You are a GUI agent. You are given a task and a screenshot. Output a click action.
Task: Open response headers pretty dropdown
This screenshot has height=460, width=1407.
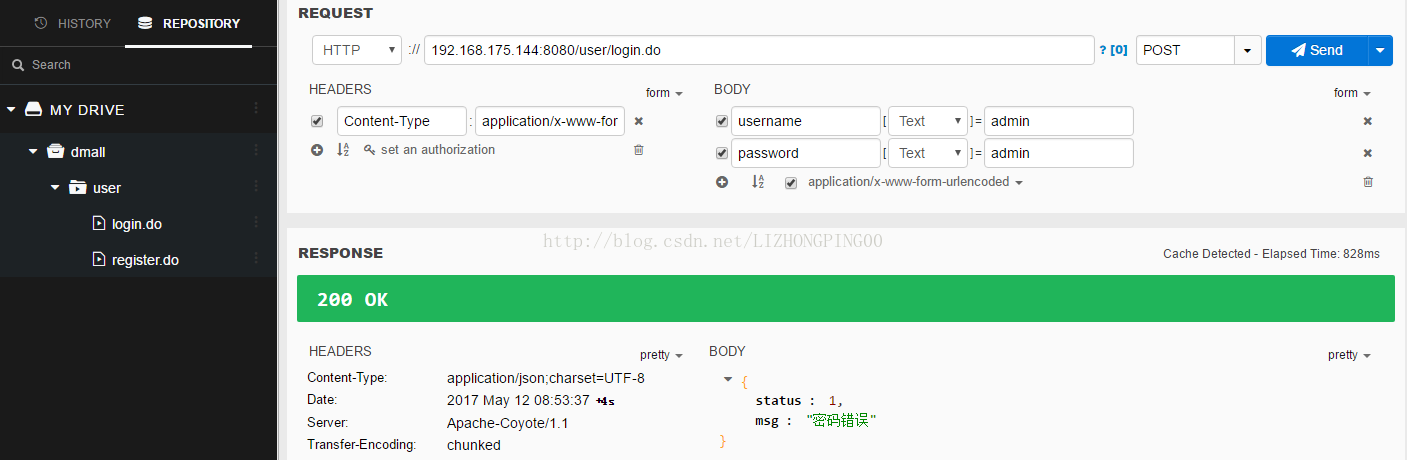coord(662,355)
